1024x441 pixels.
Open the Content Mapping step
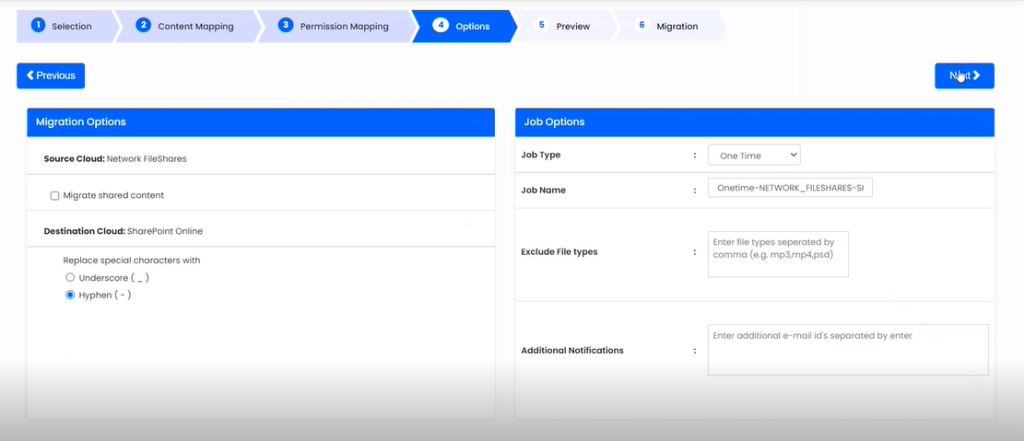click(186, 27)
